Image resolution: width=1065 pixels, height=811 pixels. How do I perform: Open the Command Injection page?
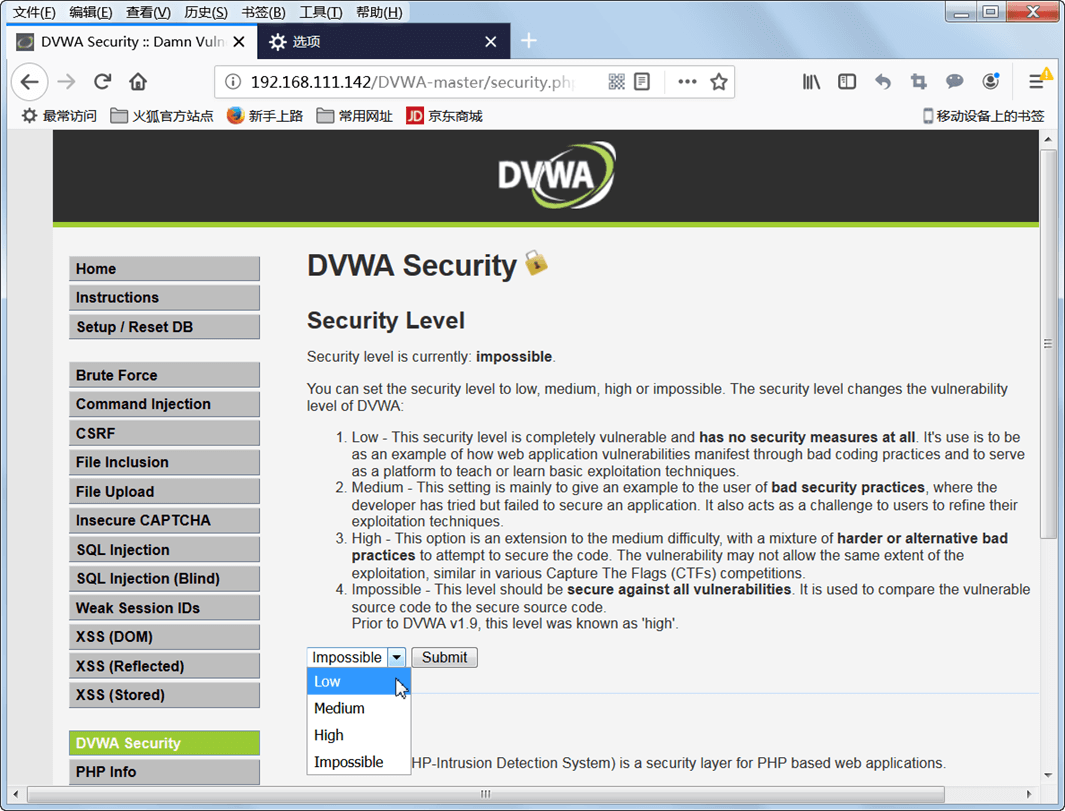(164, 404)
